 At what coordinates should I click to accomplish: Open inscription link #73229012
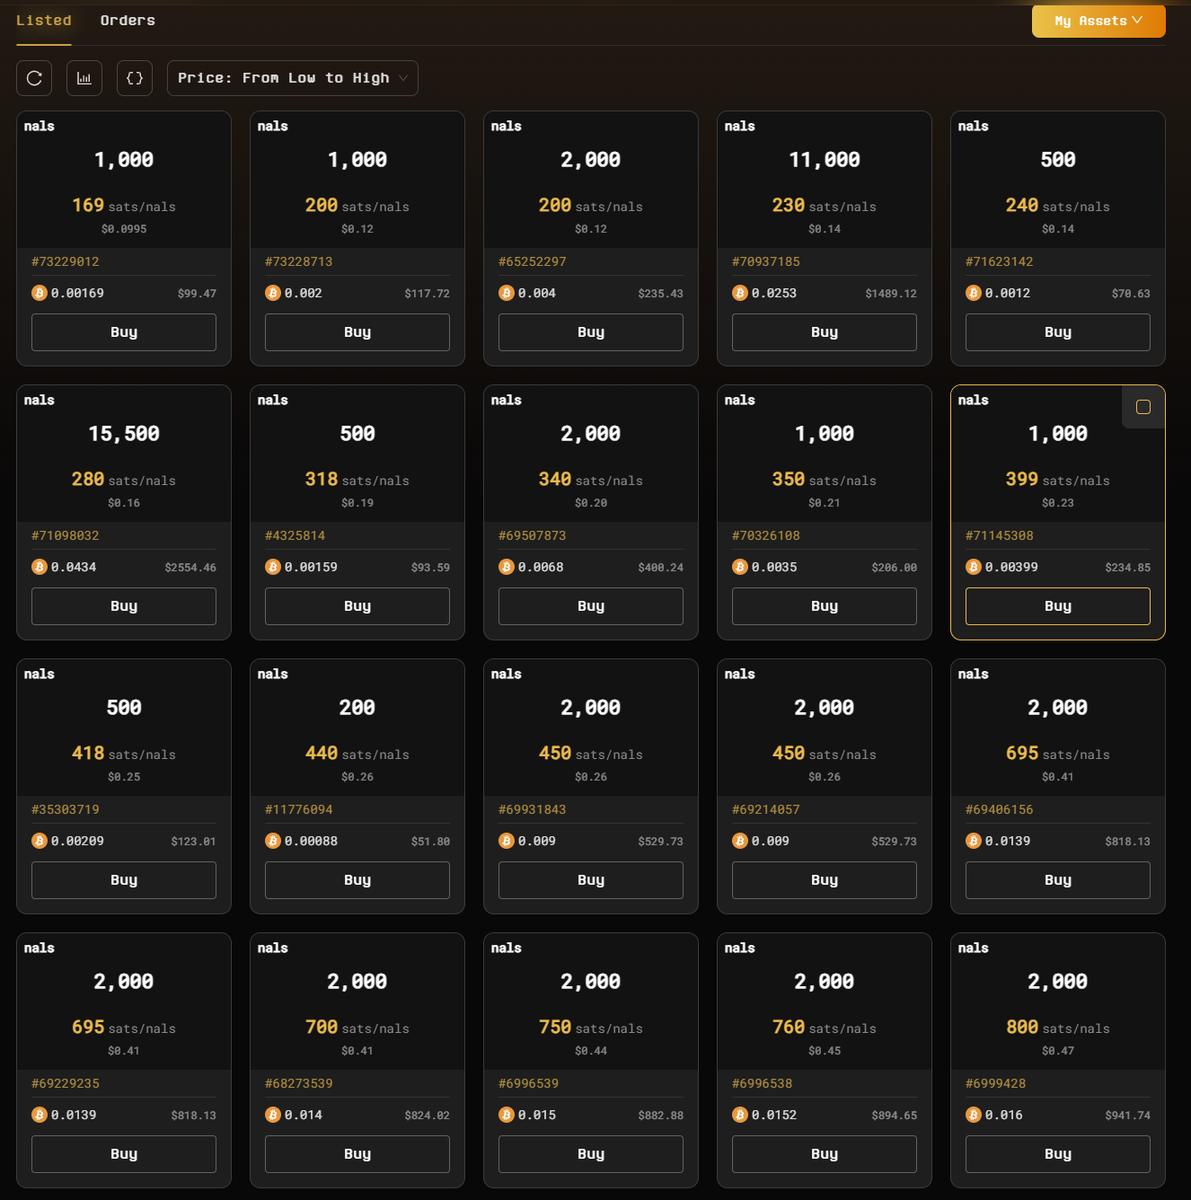click(x=65, y=262)
